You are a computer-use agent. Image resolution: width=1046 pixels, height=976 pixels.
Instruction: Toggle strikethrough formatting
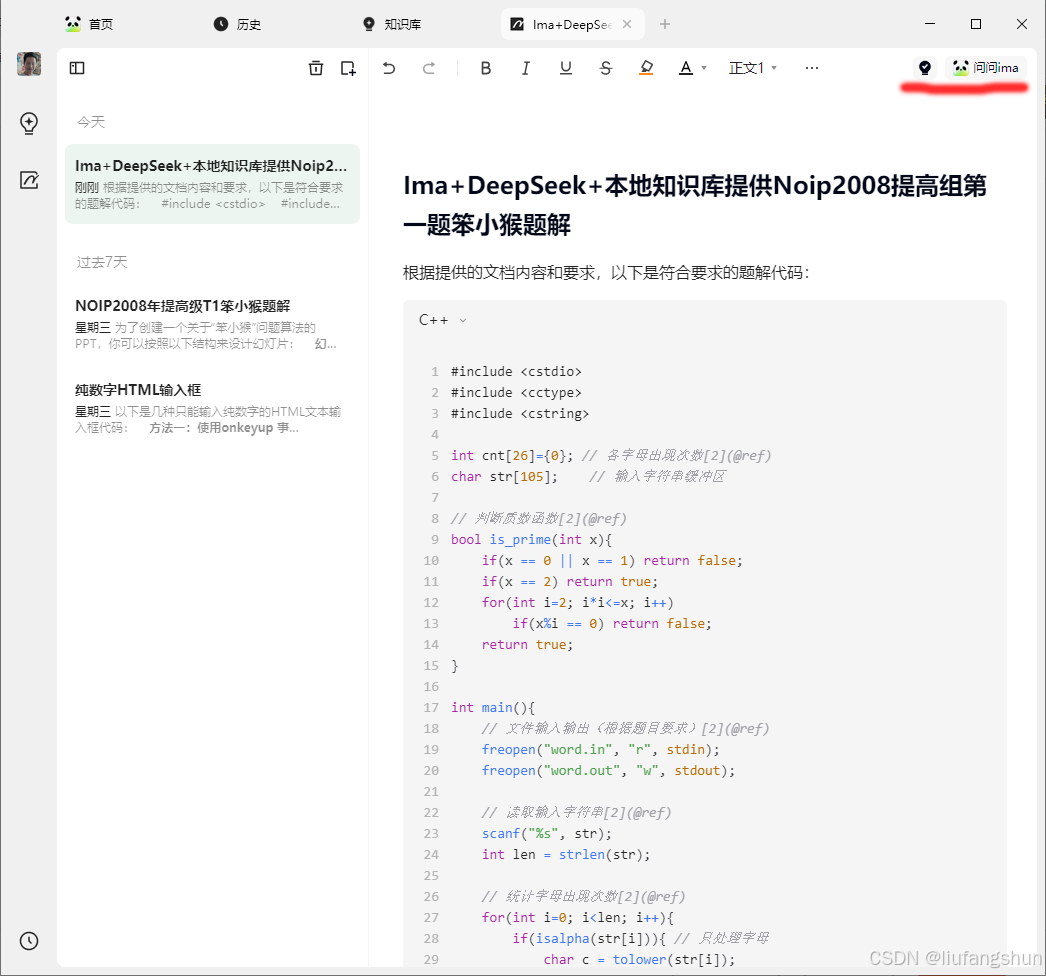(x=606, y=68)
